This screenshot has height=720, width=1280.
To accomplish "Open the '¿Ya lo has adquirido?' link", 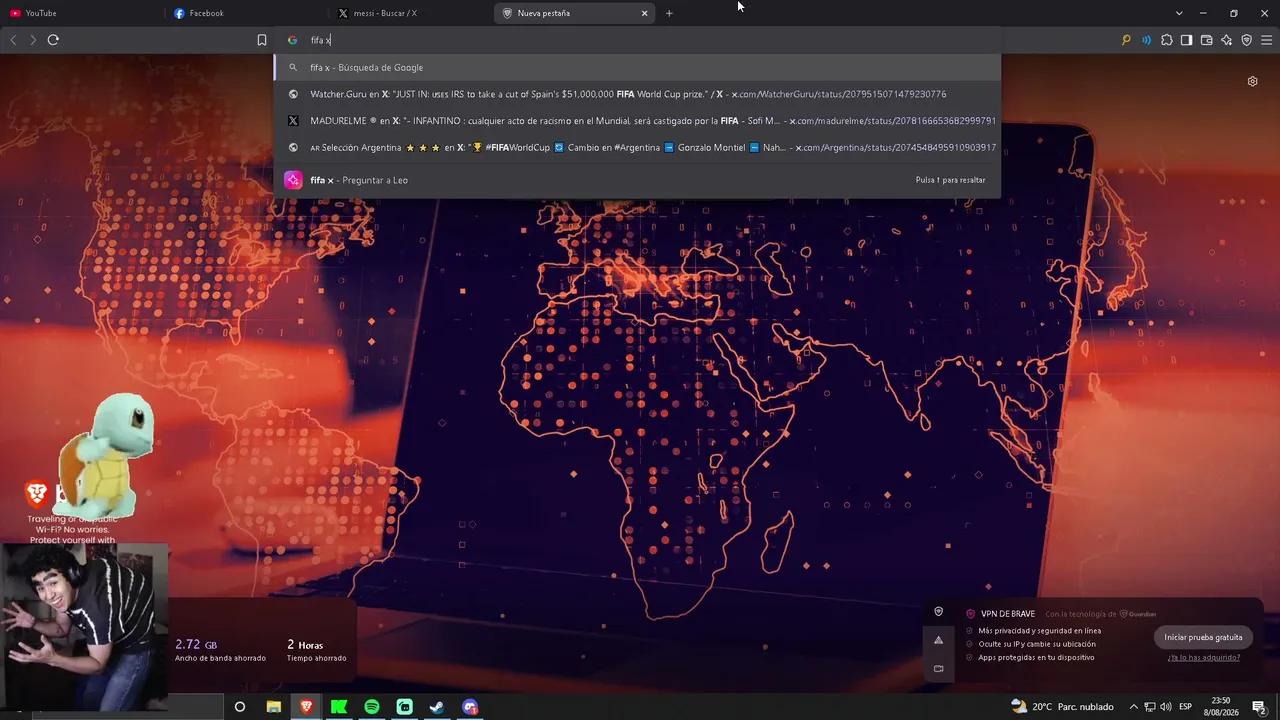I will tap(1203, 657).
